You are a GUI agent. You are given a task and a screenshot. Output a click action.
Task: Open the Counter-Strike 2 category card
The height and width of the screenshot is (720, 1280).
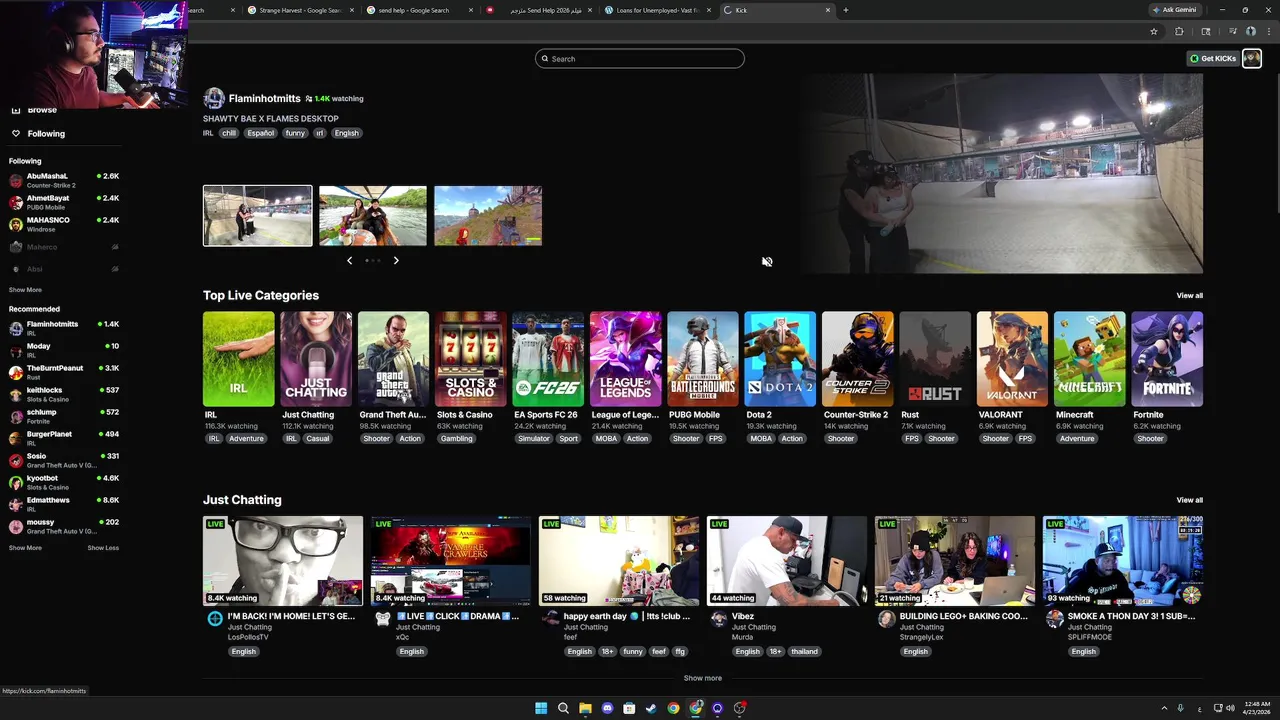(x=858, y=359)
